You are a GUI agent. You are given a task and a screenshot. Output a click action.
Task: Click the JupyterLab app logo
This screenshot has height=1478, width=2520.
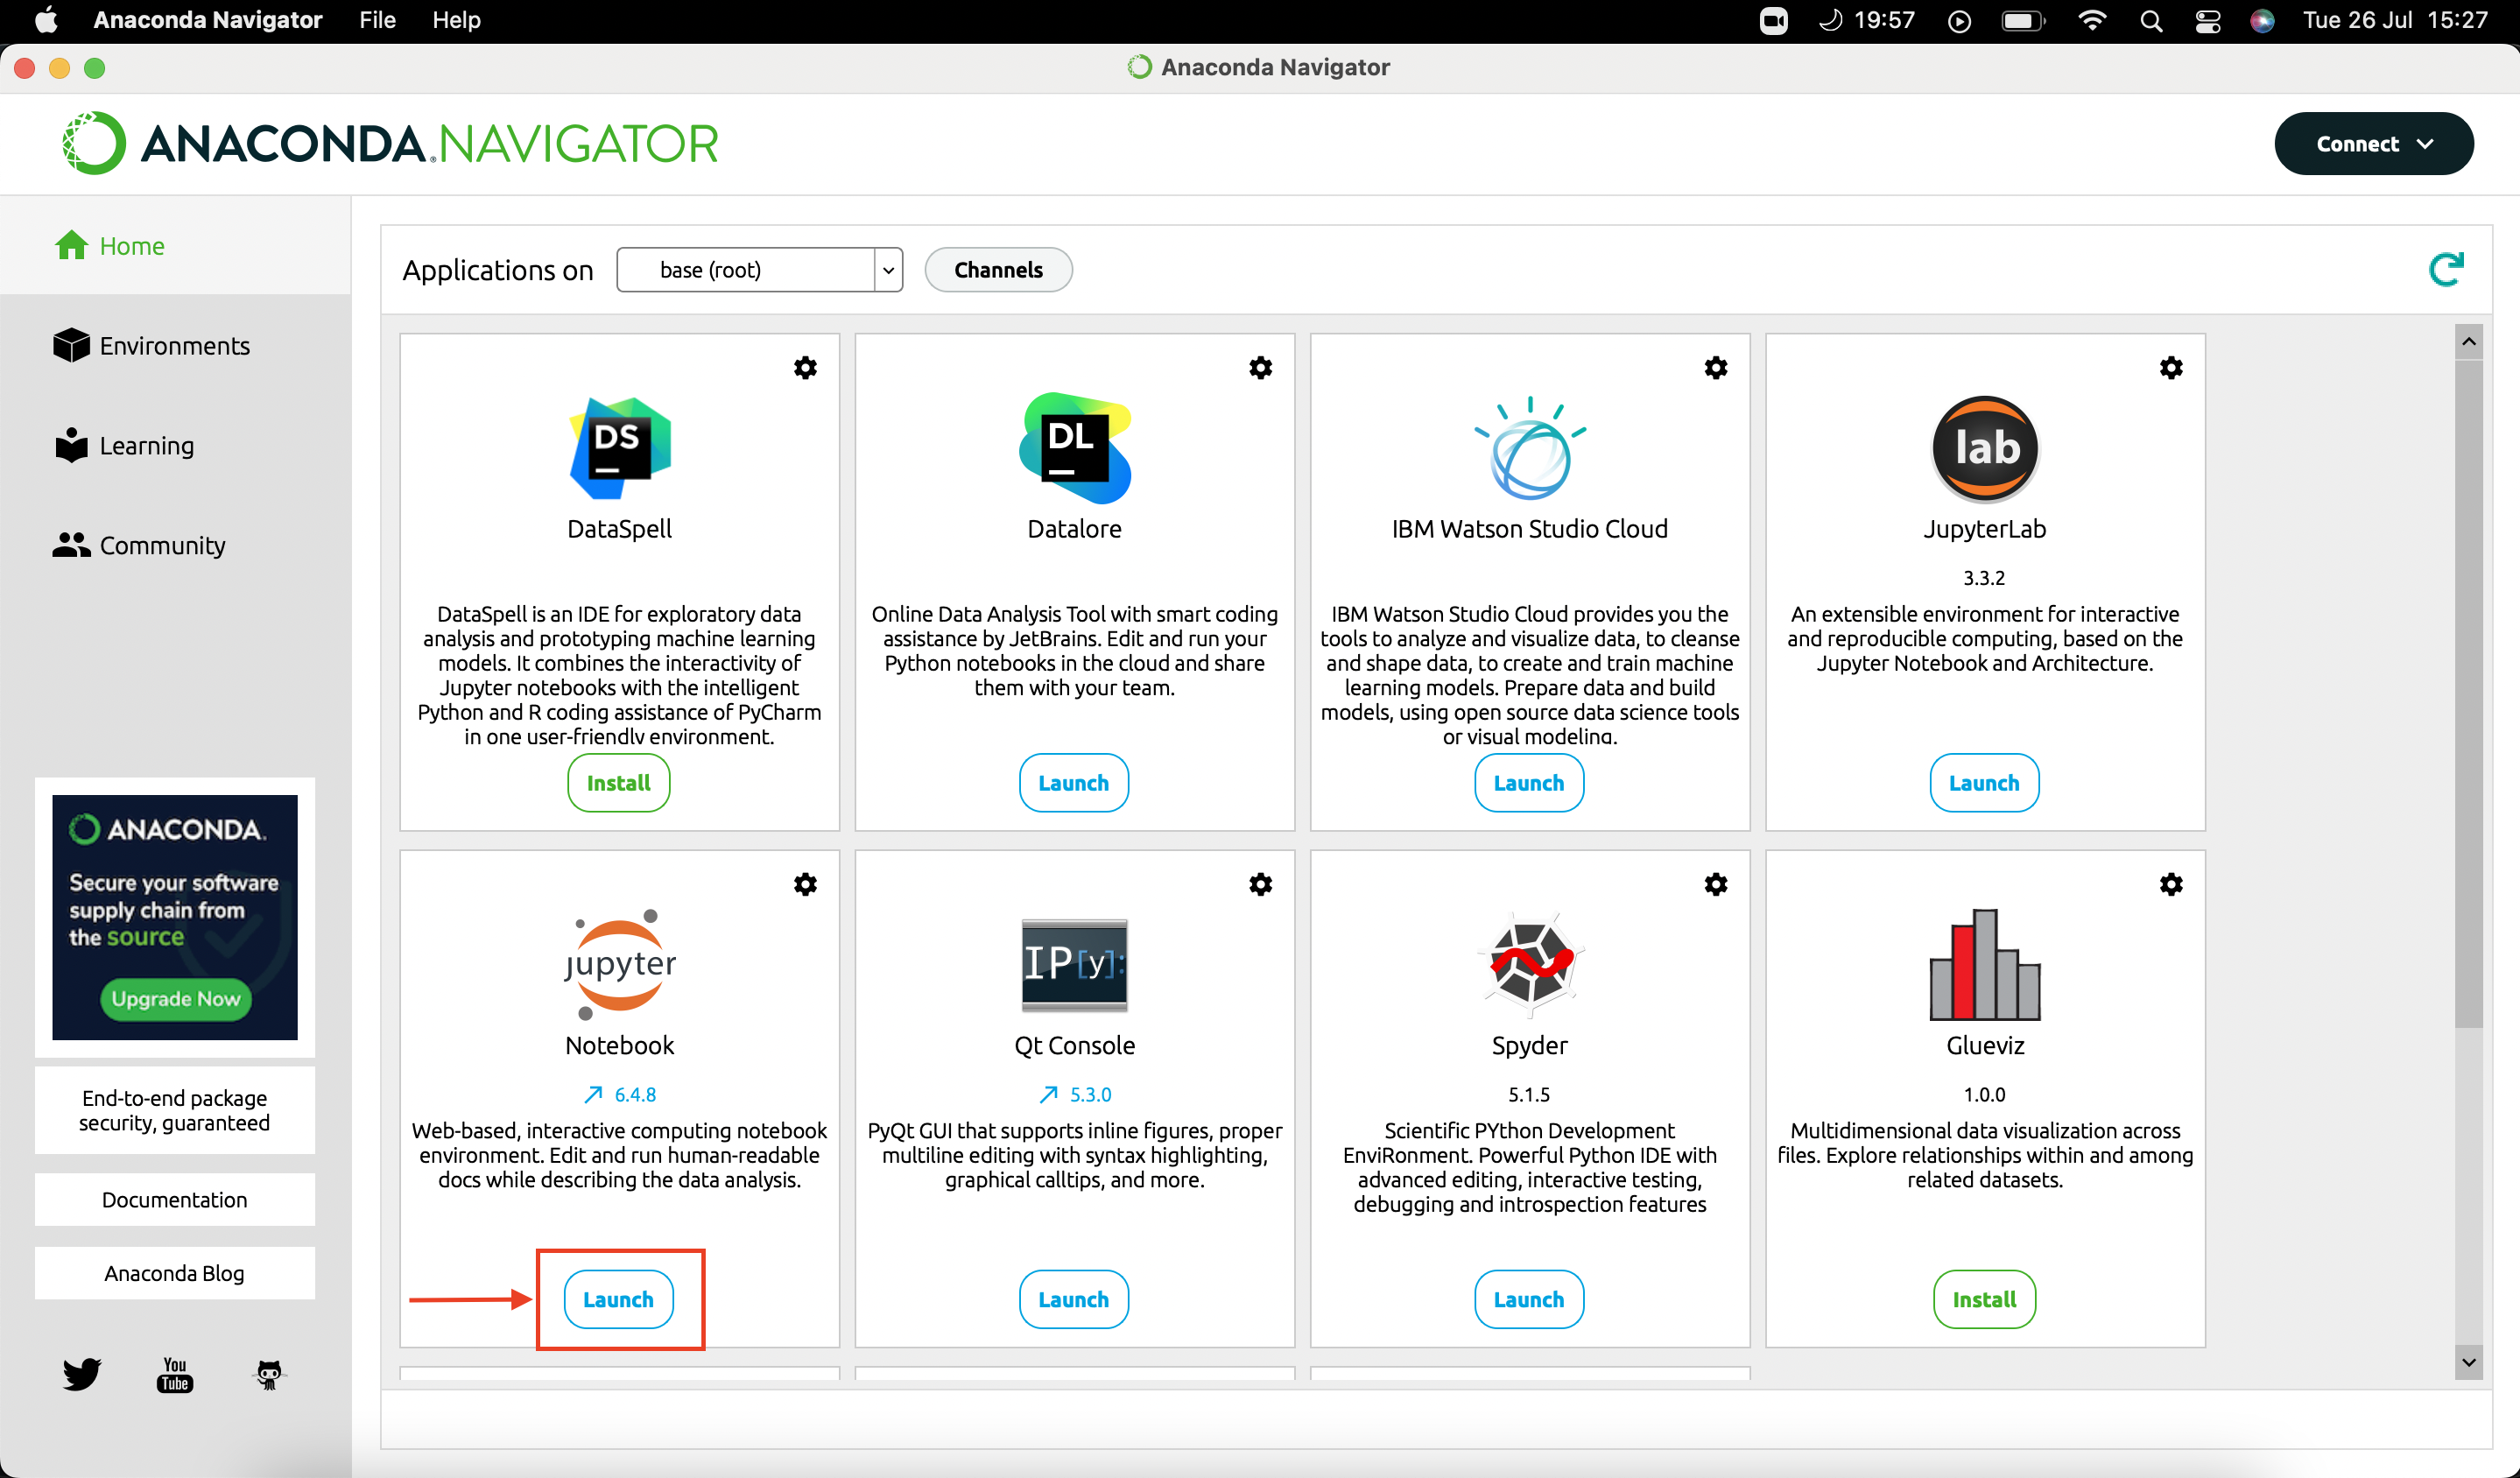point(1984,449)
